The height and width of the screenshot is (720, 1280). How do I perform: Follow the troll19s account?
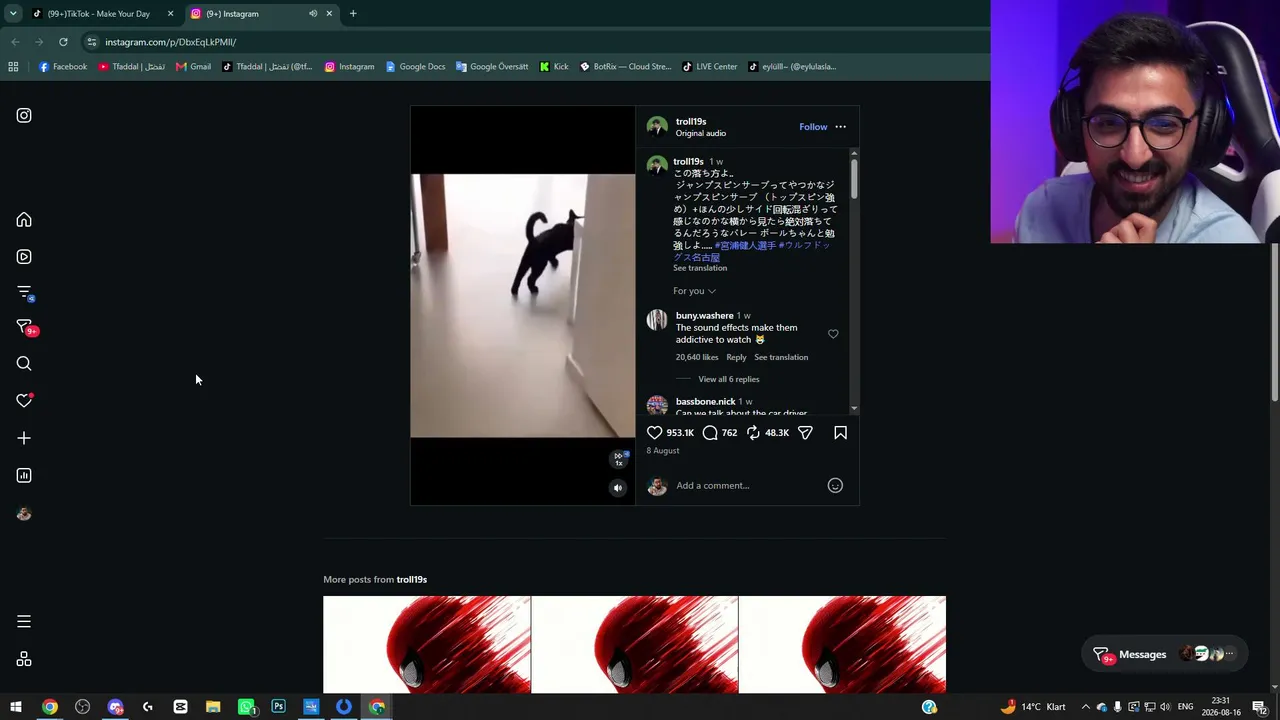click(813, 127)
